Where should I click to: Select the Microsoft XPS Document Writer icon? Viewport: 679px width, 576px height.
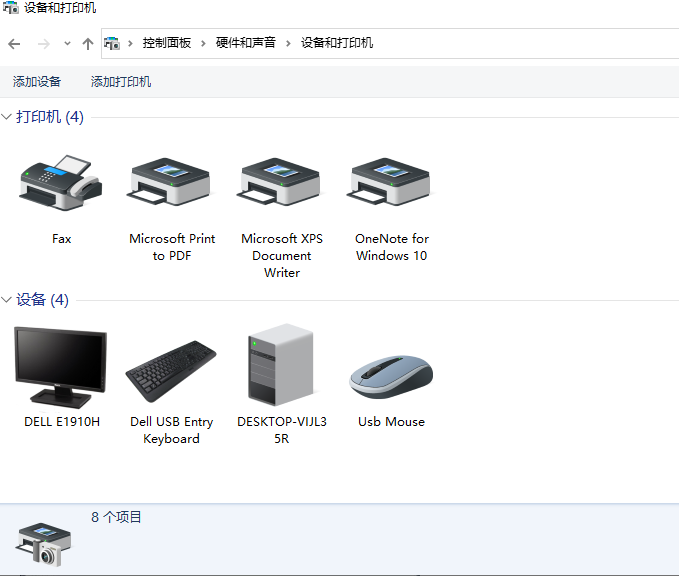tap(281, 182)
